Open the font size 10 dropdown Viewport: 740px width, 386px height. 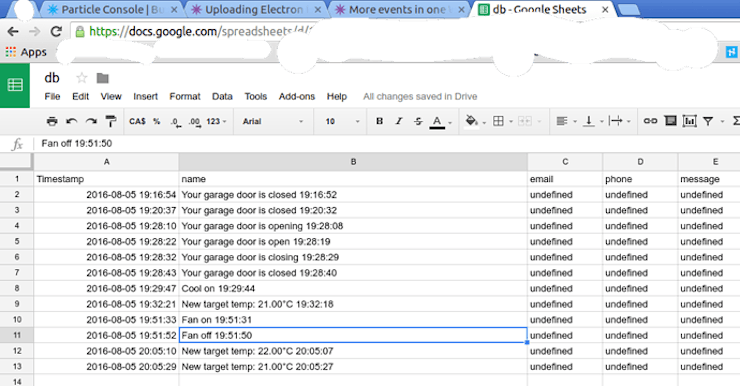tap(342, 121)
